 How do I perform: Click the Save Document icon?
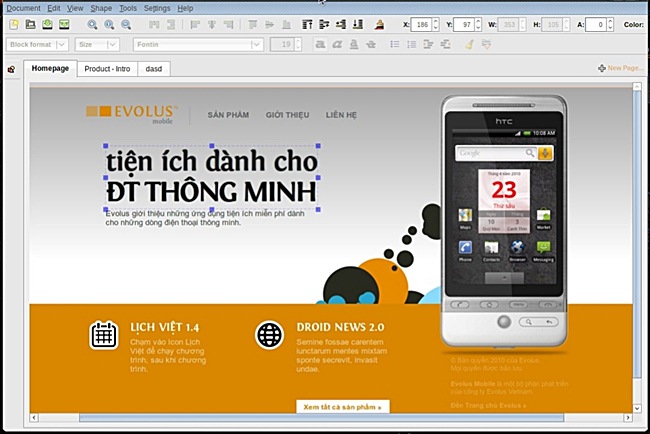[47, 24]
